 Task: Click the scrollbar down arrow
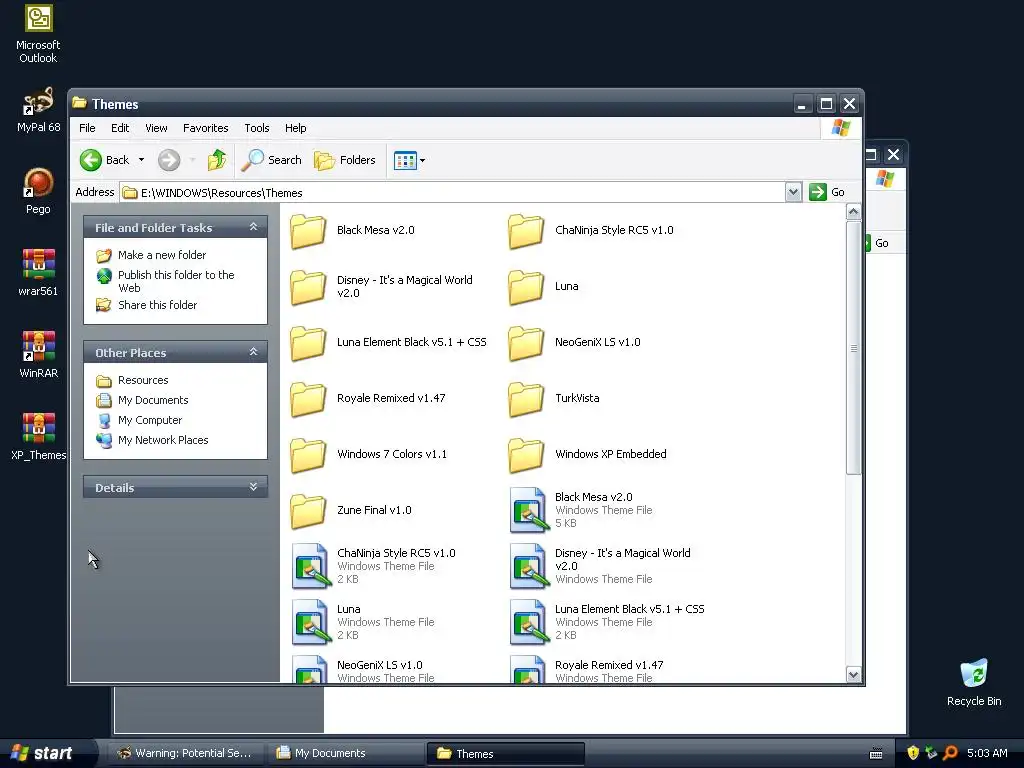click(x=853, y=675)
